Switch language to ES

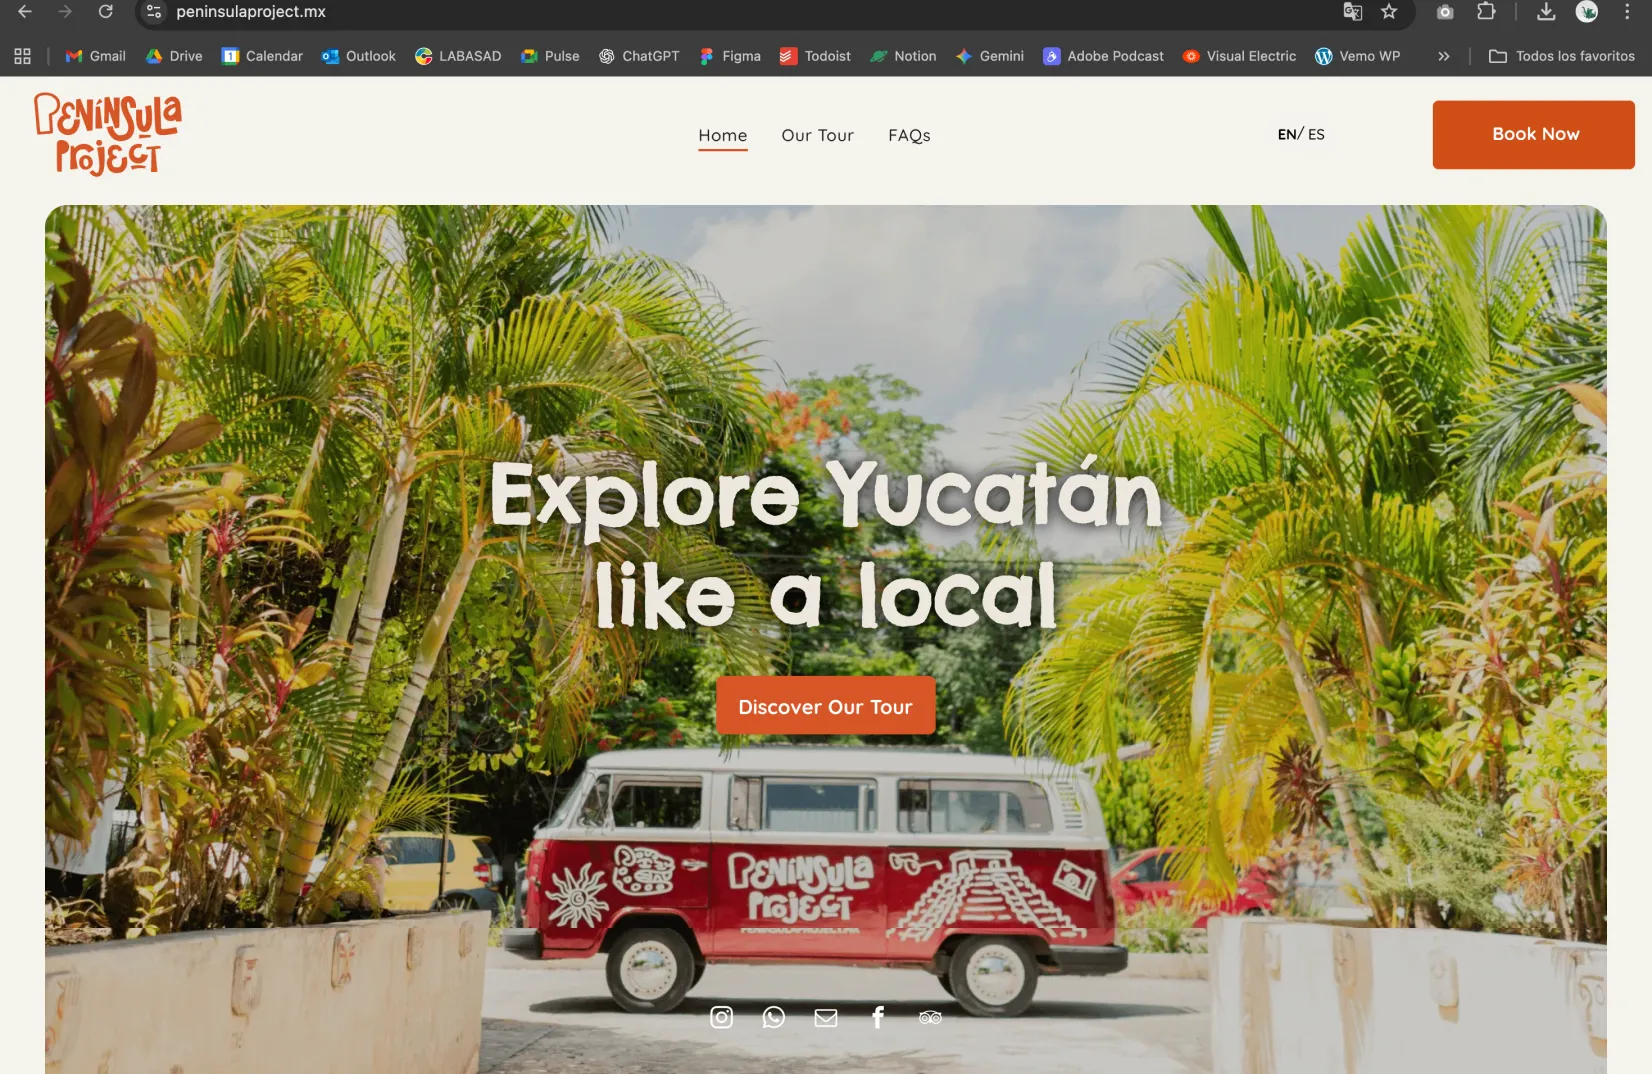click(x=1316, y=134)
